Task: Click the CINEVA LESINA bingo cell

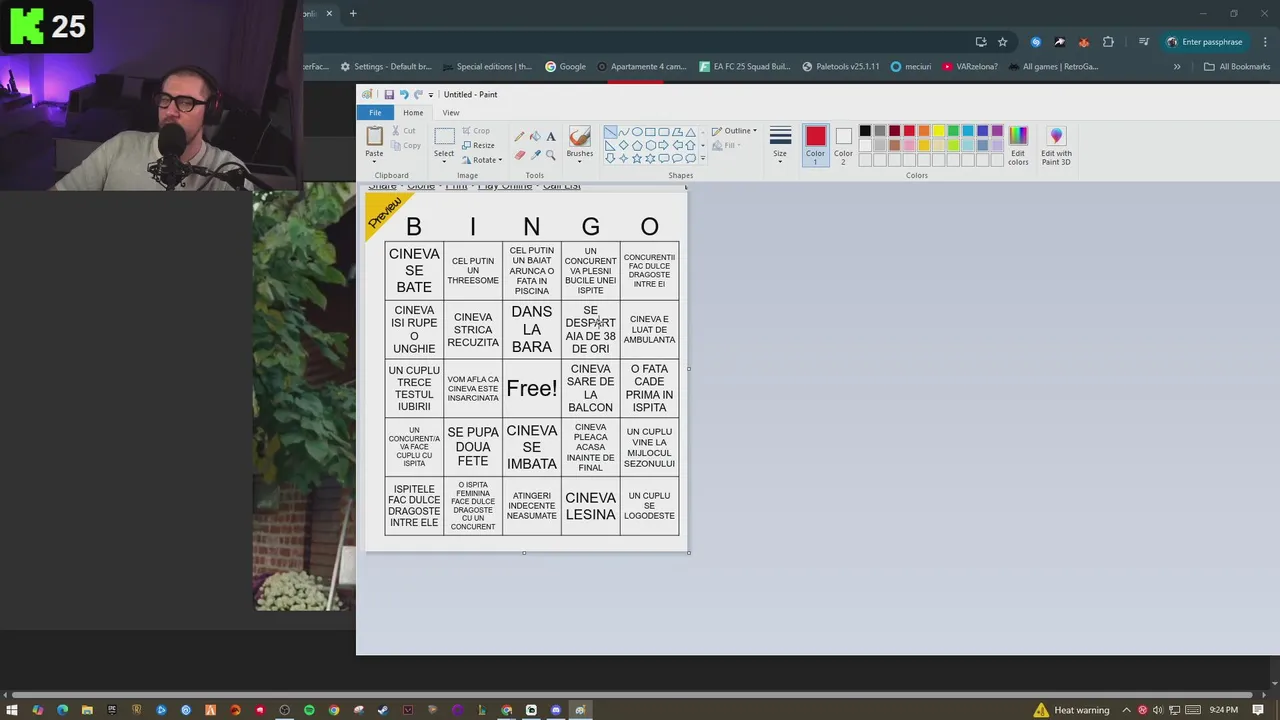Action: [x=590, y=506]
